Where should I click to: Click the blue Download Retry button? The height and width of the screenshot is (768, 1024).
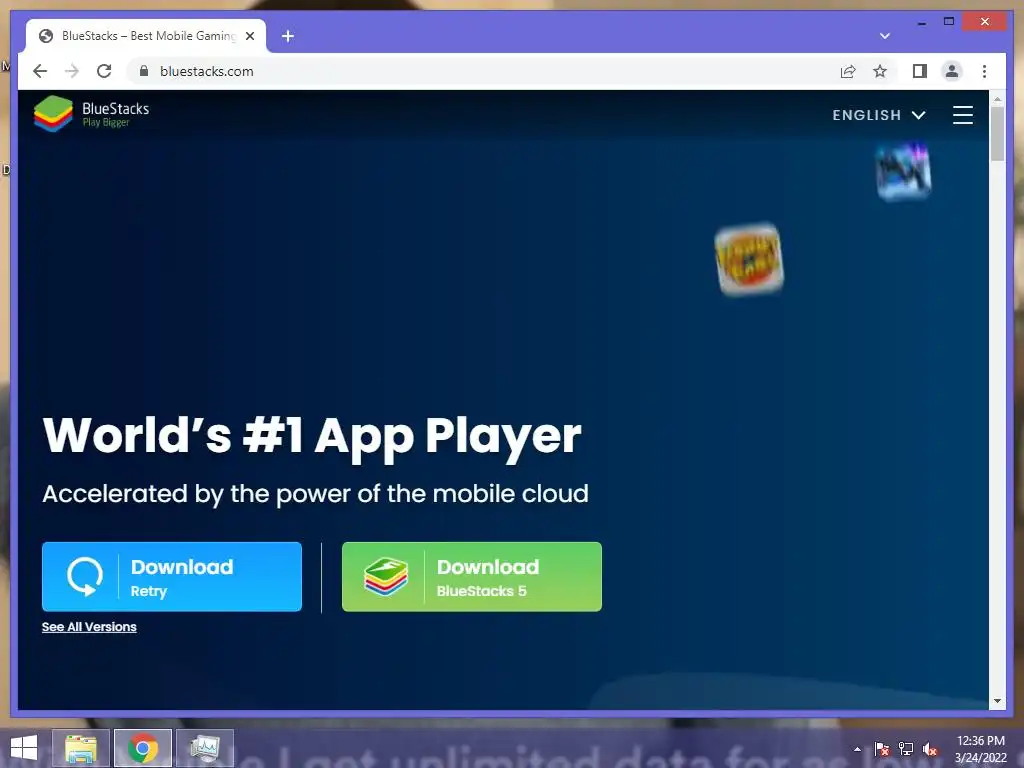click(172, 577)
